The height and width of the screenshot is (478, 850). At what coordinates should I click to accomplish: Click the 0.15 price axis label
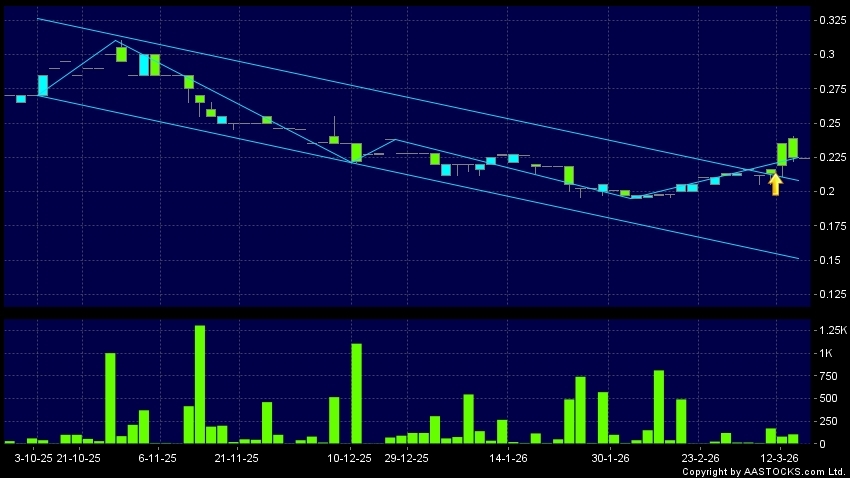pyautogui.click(x=824, y=261)
